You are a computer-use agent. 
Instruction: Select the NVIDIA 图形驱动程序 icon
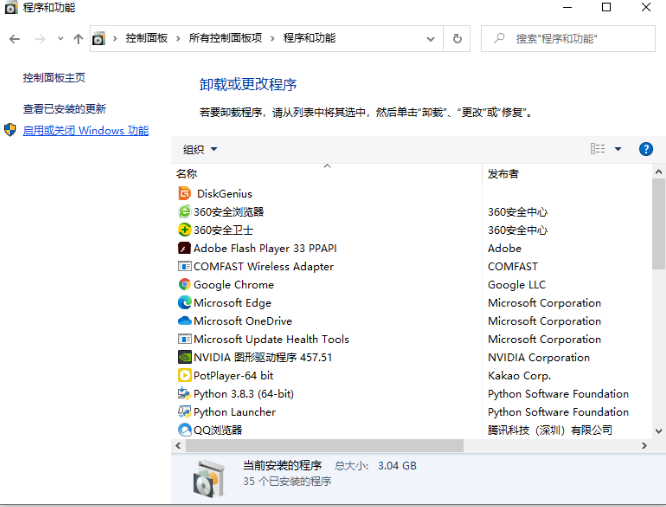(184, 357)
